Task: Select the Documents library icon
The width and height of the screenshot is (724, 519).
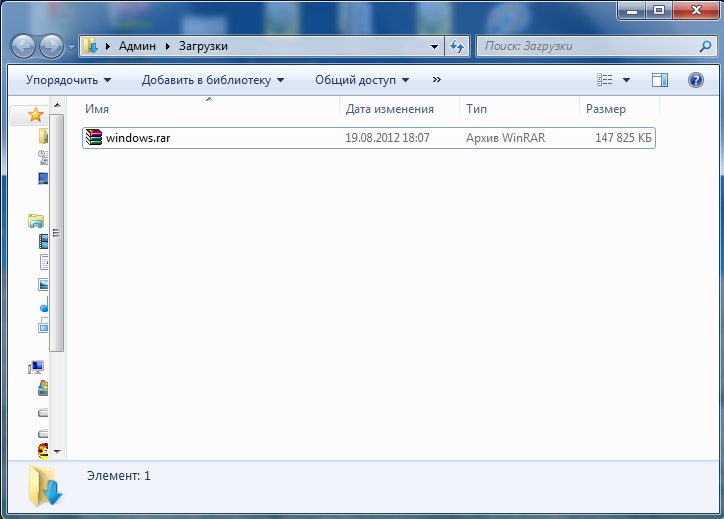Action: point(44,262)
